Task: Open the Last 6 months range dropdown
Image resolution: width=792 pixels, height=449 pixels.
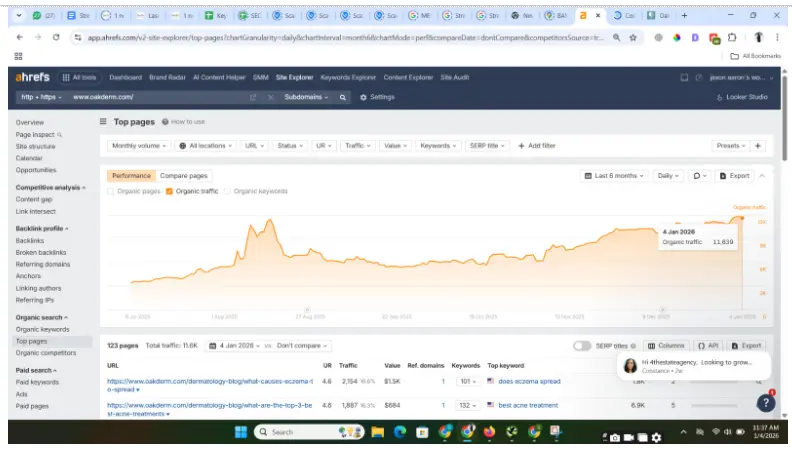Action: click(x=614, y=176)
